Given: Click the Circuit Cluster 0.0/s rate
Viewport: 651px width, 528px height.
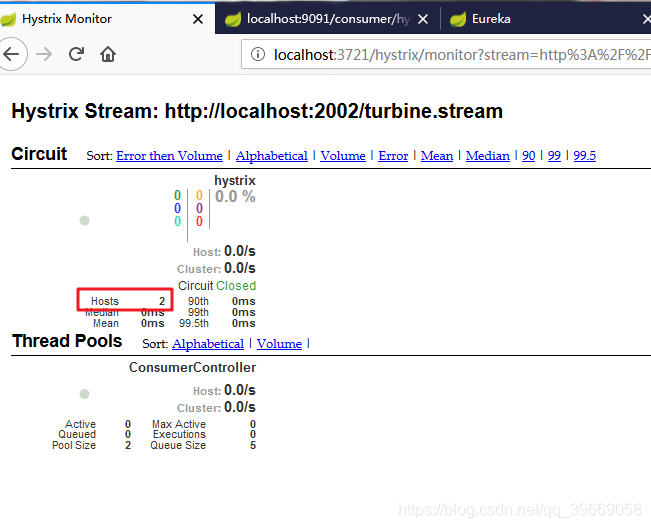Looking at the screenshot, I should coord(240,268).
